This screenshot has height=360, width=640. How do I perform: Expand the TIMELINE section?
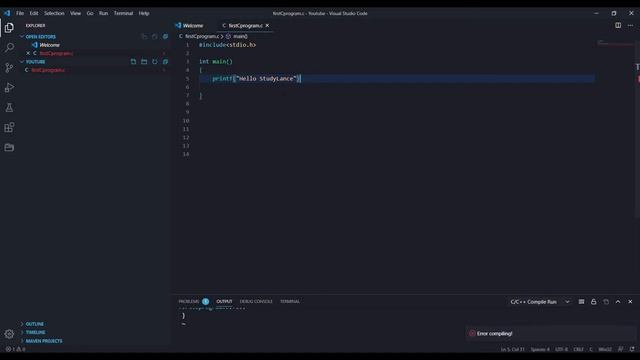(x=35, y=332)
